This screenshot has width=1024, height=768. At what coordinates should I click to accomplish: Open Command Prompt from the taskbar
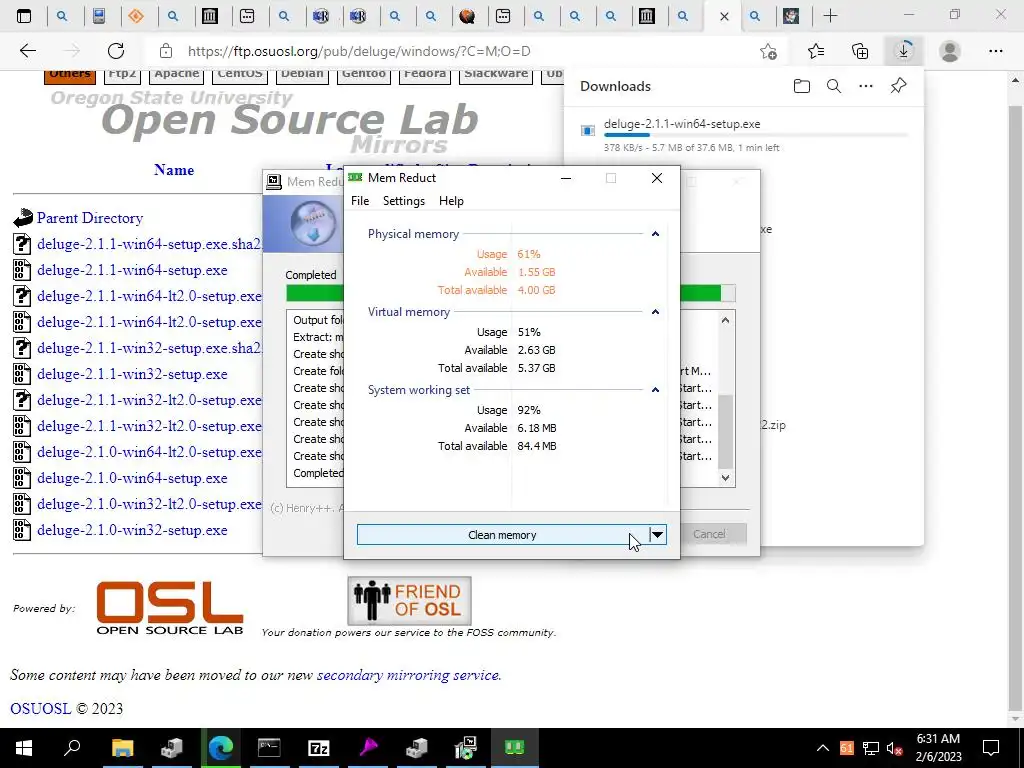269,748
